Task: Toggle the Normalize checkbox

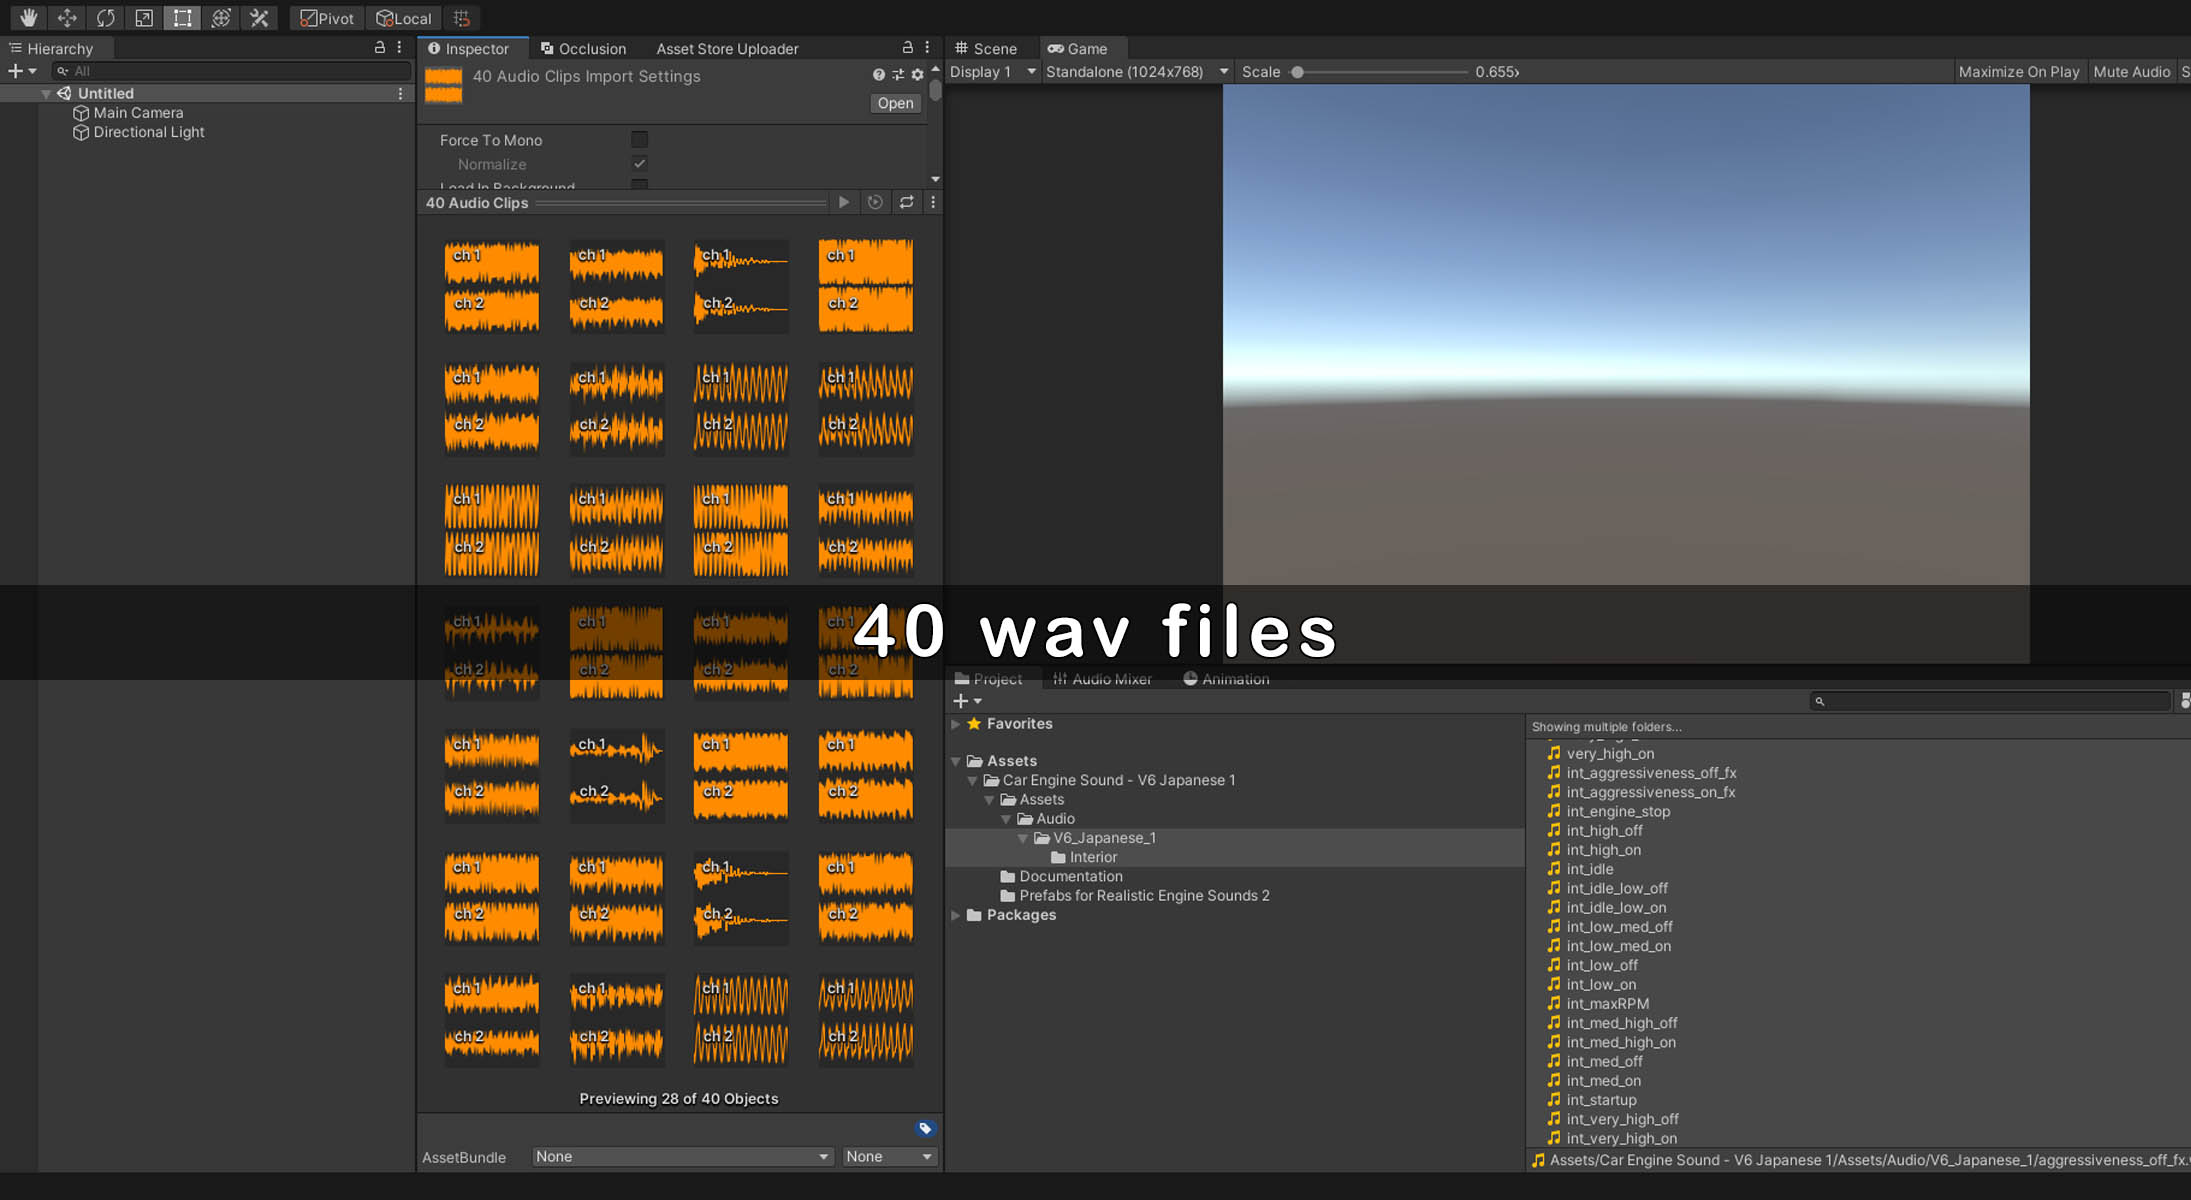Action: (639, 163)
